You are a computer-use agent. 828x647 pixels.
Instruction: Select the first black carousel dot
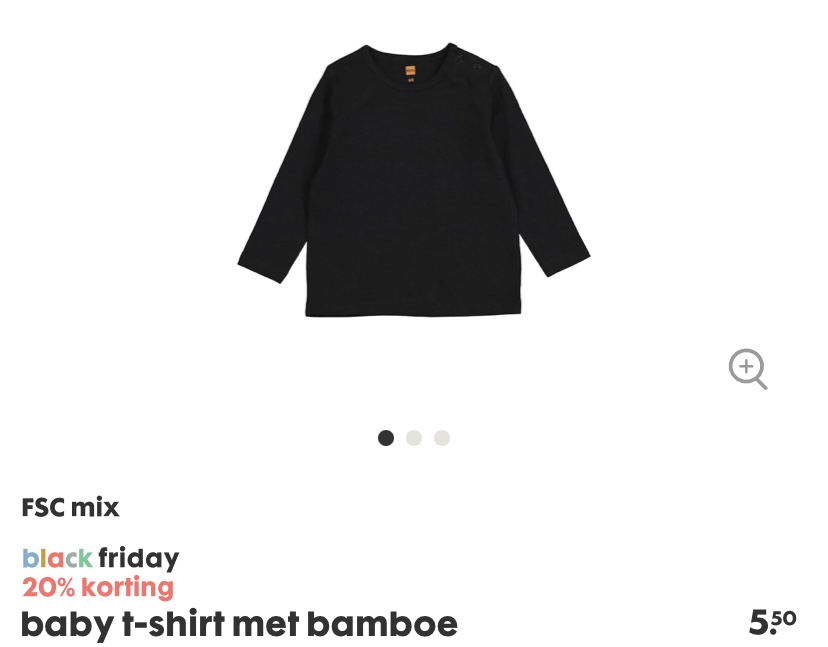point(386,438)
